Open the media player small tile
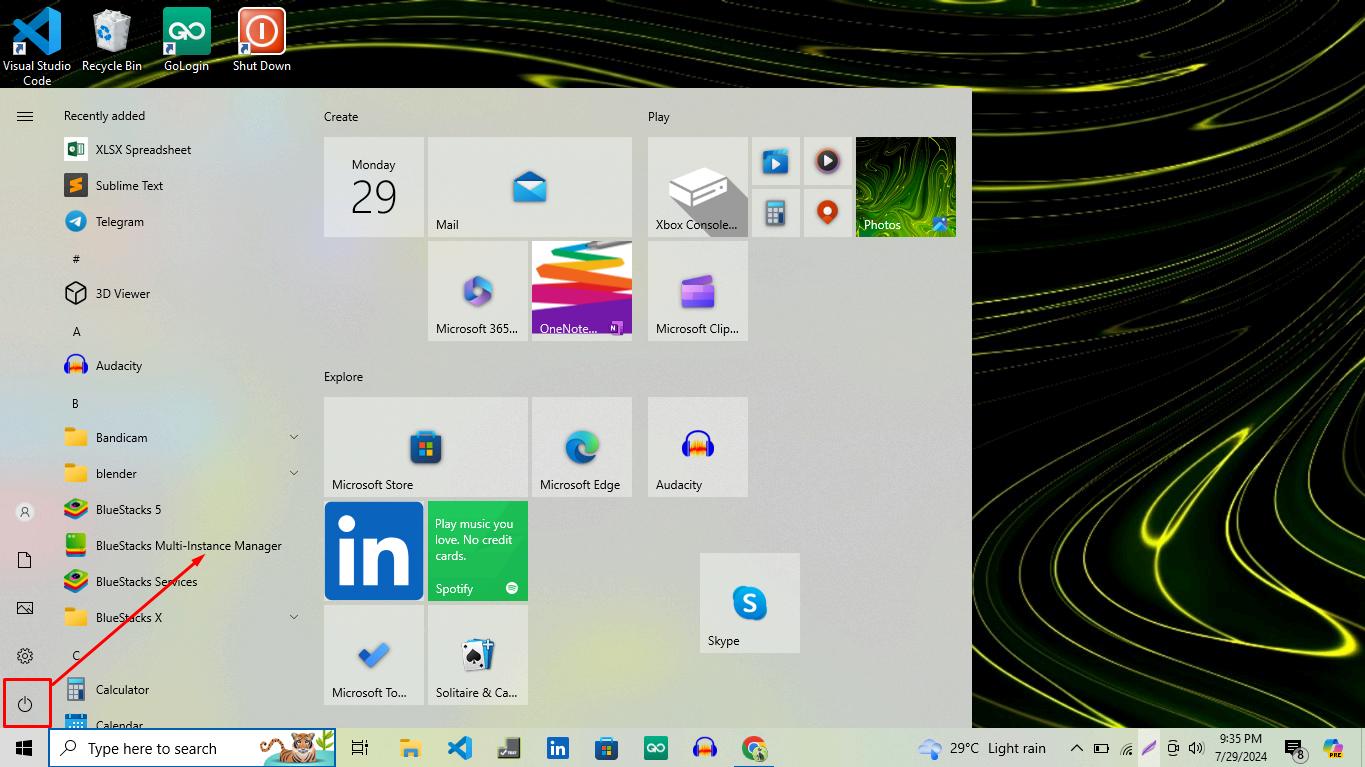 [x=828, y=161]
